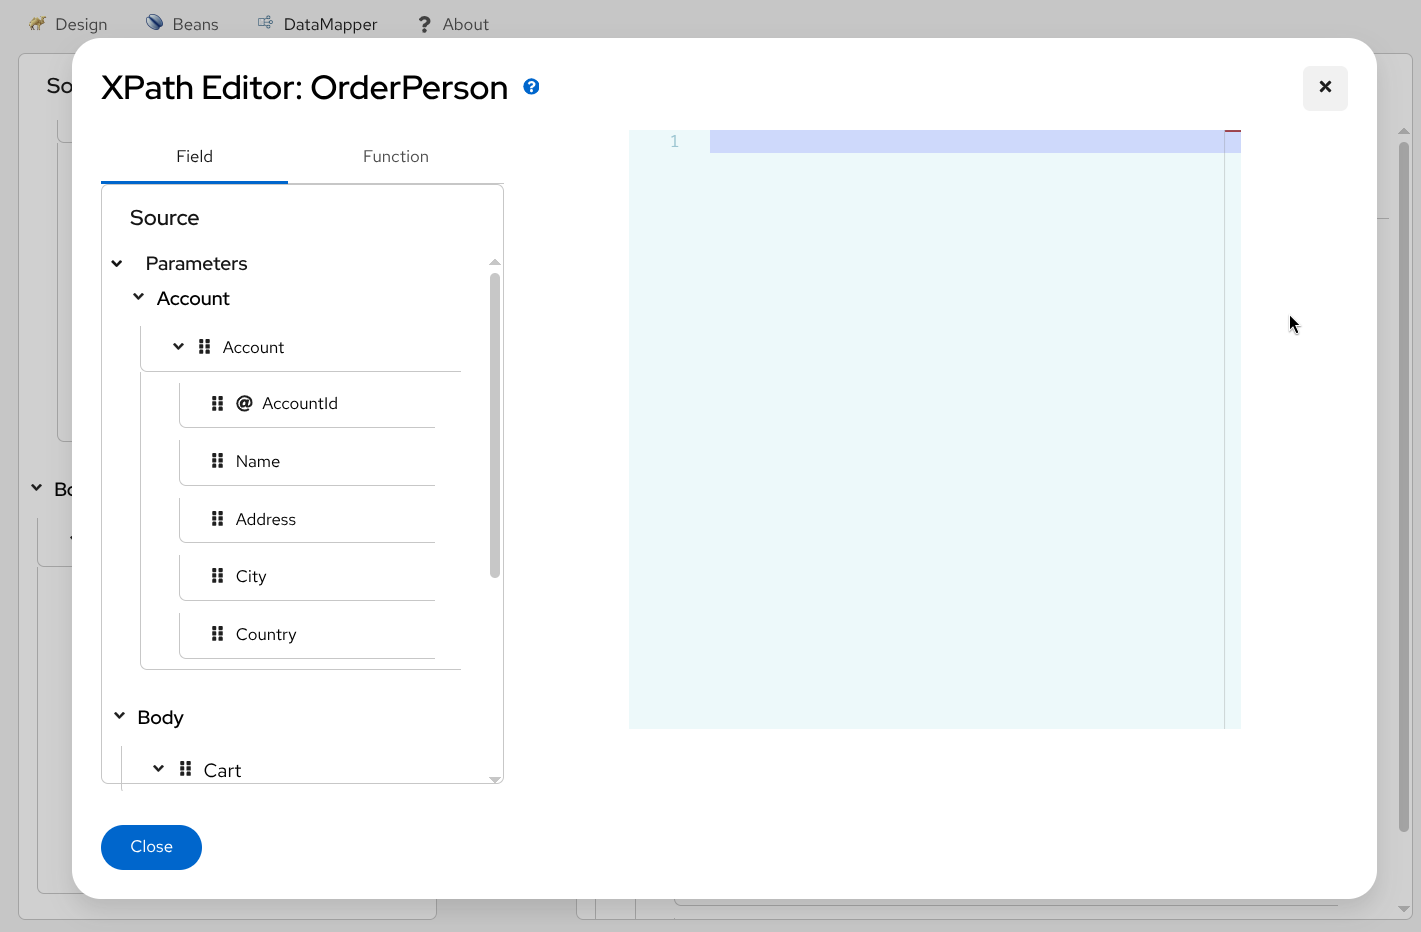
Task: Click the About question mark icon
Action: click(x=423, y=23)
